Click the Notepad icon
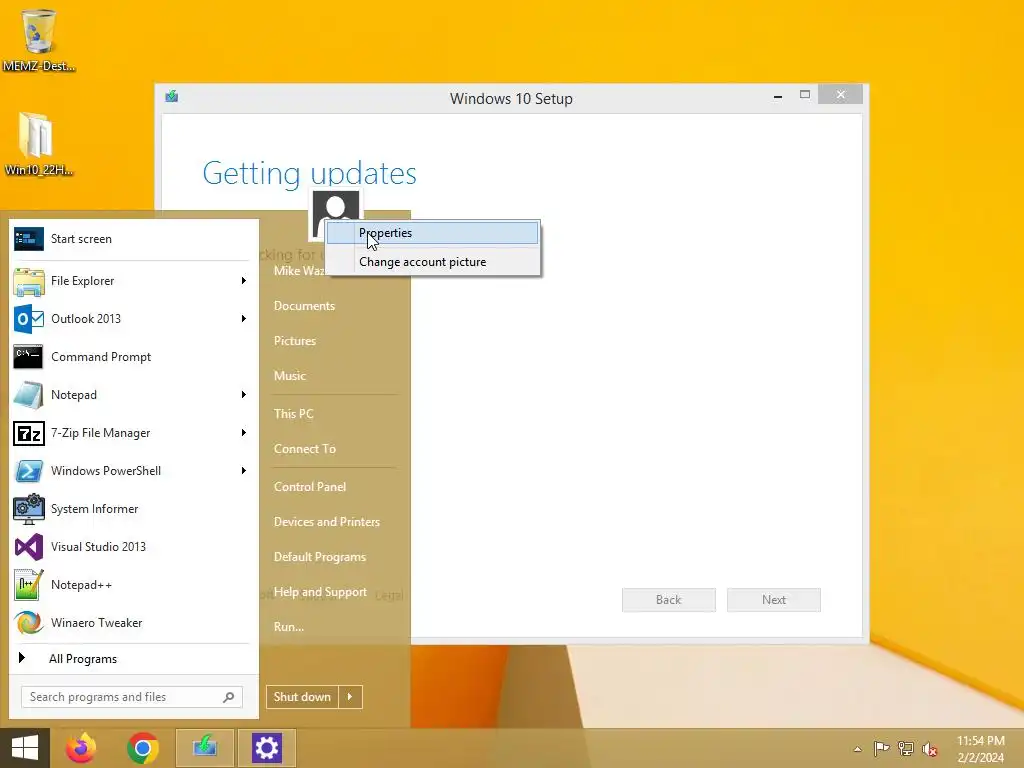Viewport: 1024px width, 768px height. pyautogui.click(x=29, y=394)
